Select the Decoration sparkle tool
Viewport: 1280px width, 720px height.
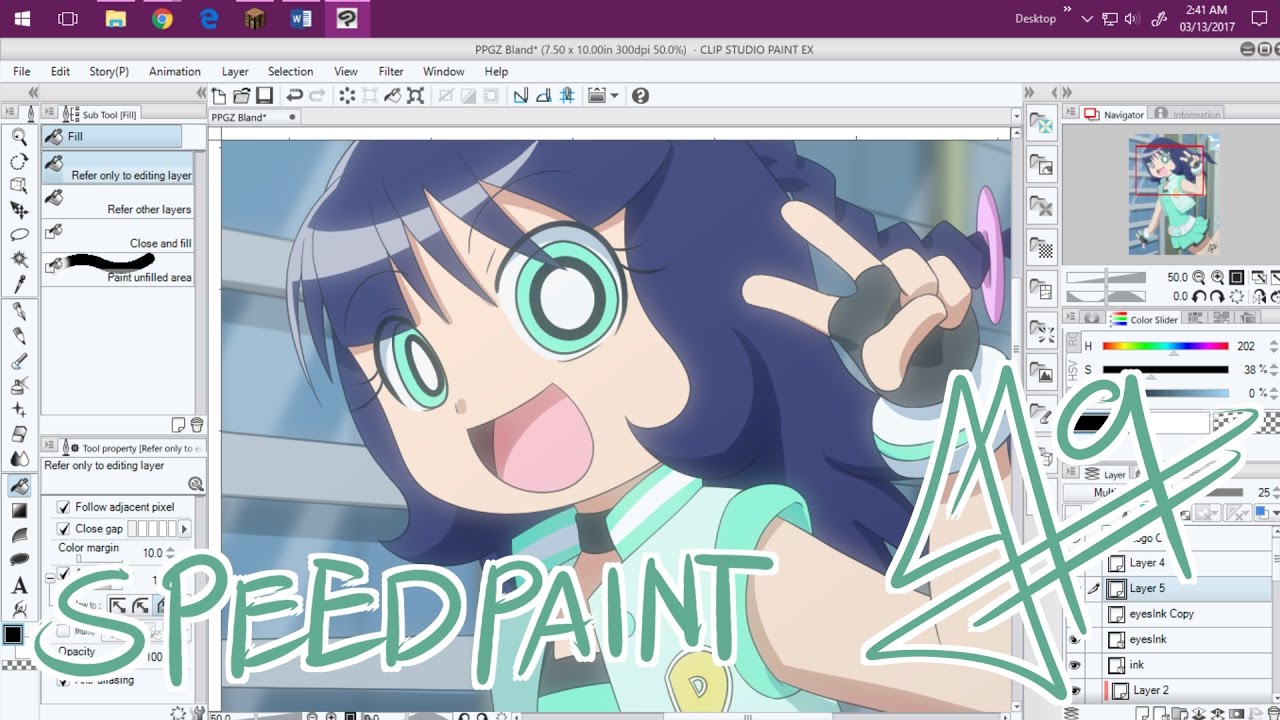(x=19, y=410)
